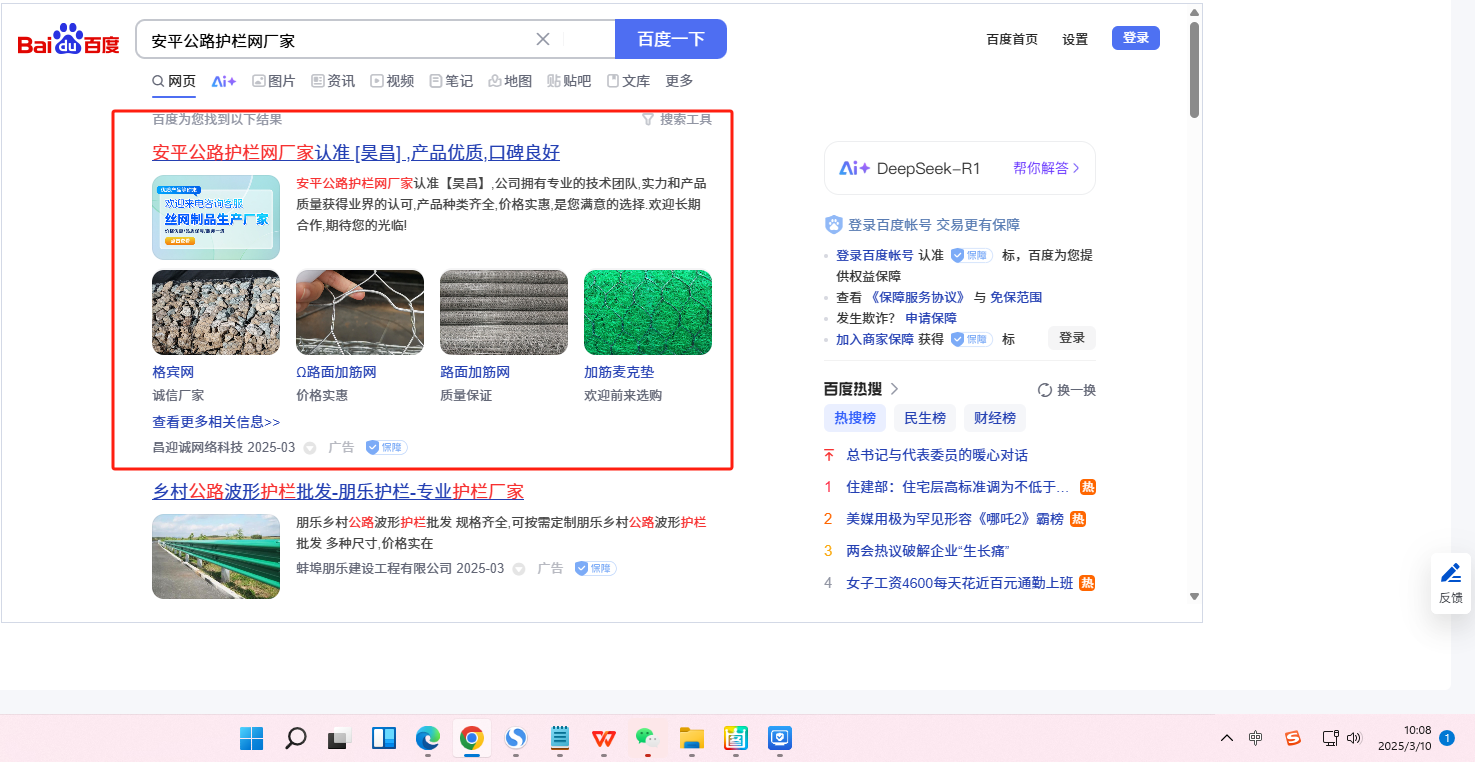Open the 《保障服务协议》 link
1475x762 pixels.
pos(918,297)
